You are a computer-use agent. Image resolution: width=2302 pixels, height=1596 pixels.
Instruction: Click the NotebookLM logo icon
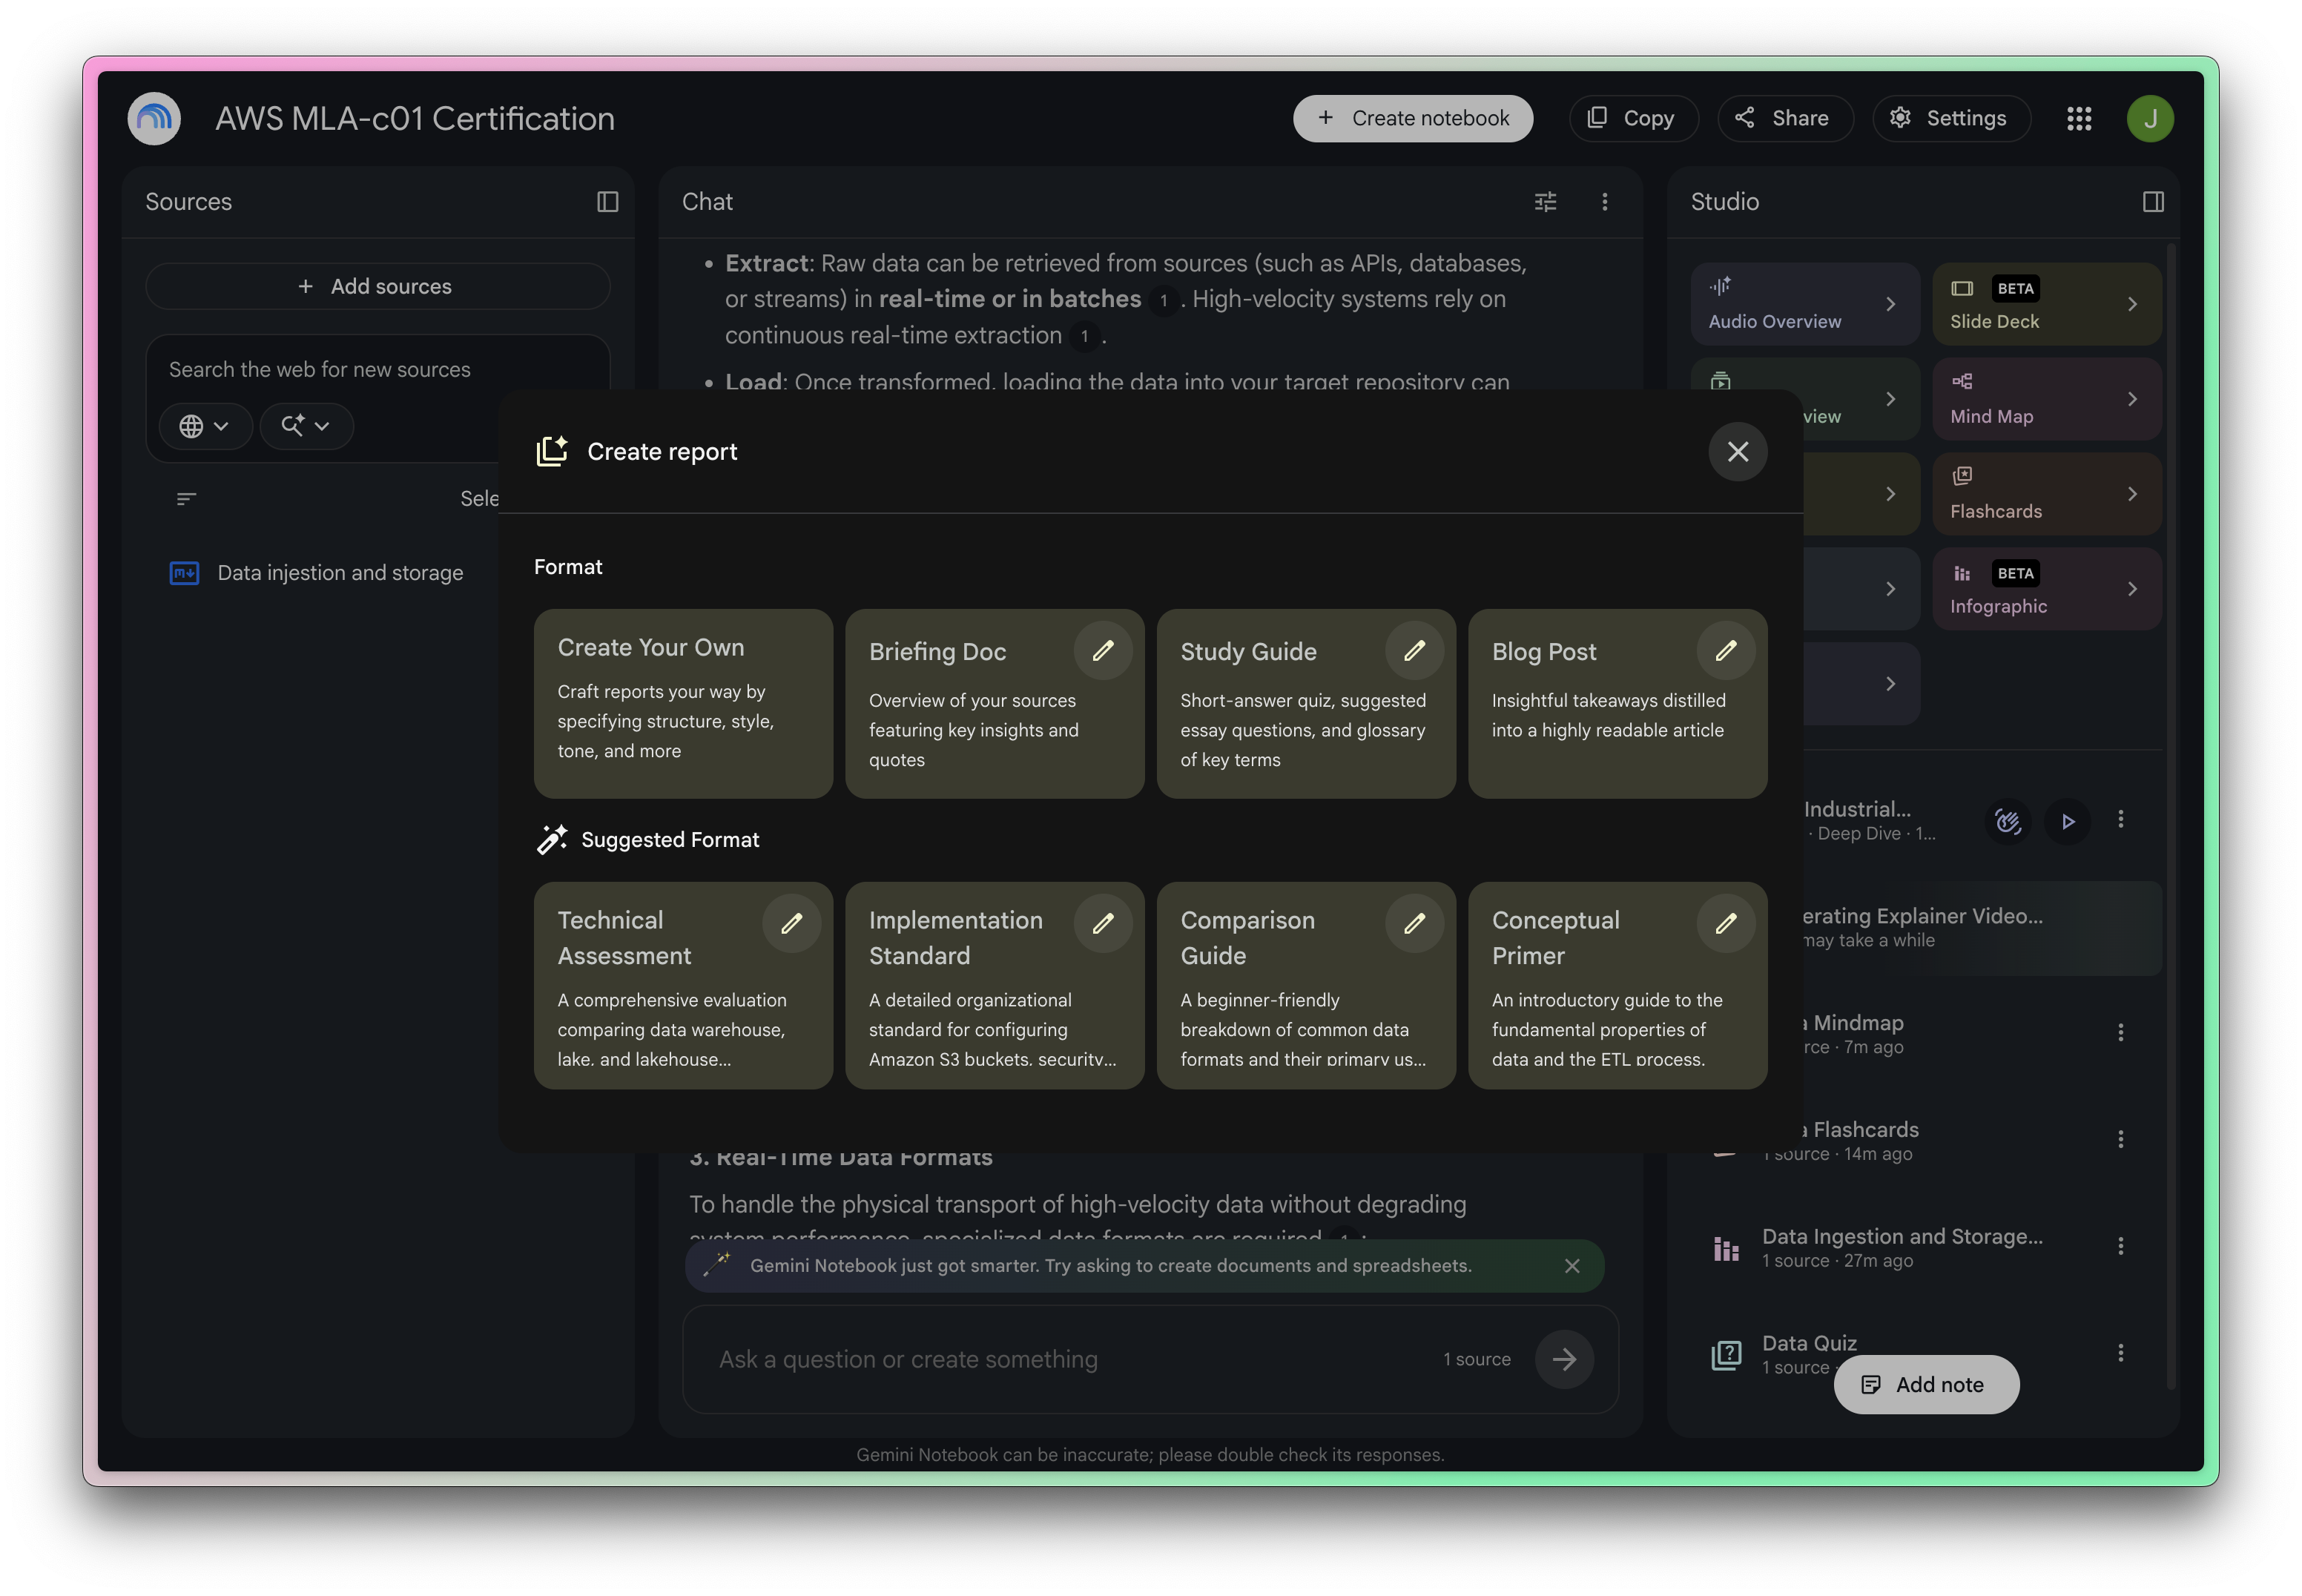(154, 119)
